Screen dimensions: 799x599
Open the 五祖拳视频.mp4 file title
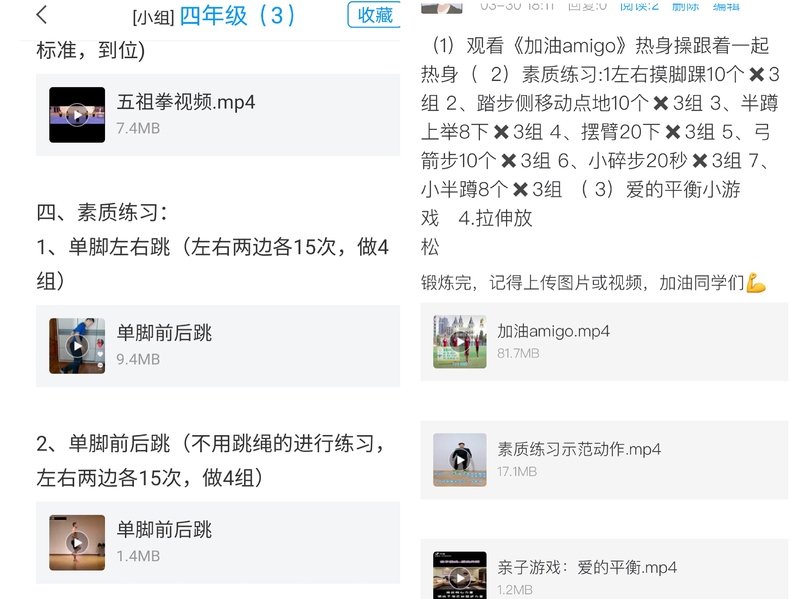click(x=186, y=102)
